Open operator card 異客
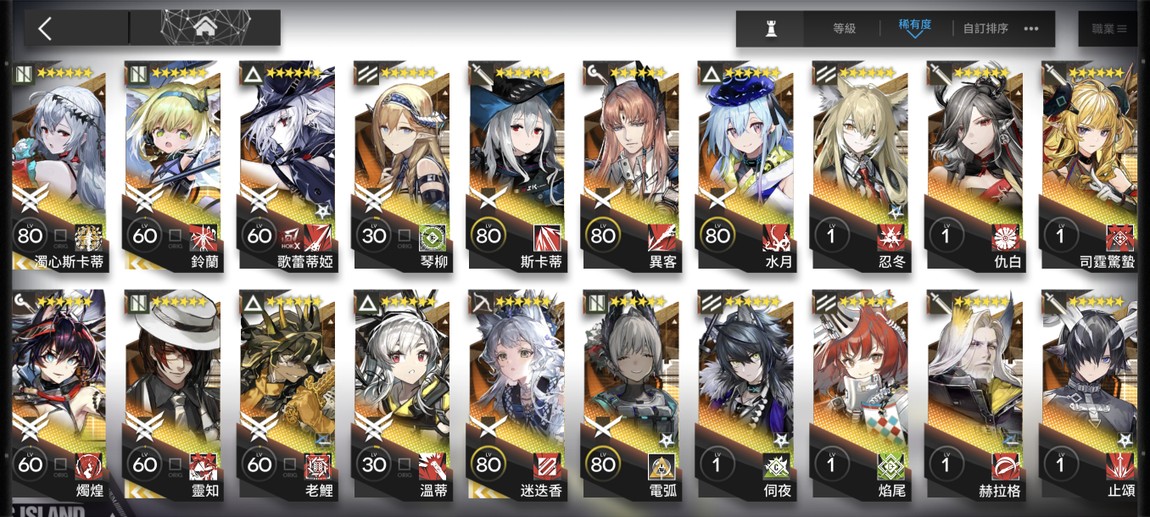Screen dimensions: 1150x517 click(631, 166)
